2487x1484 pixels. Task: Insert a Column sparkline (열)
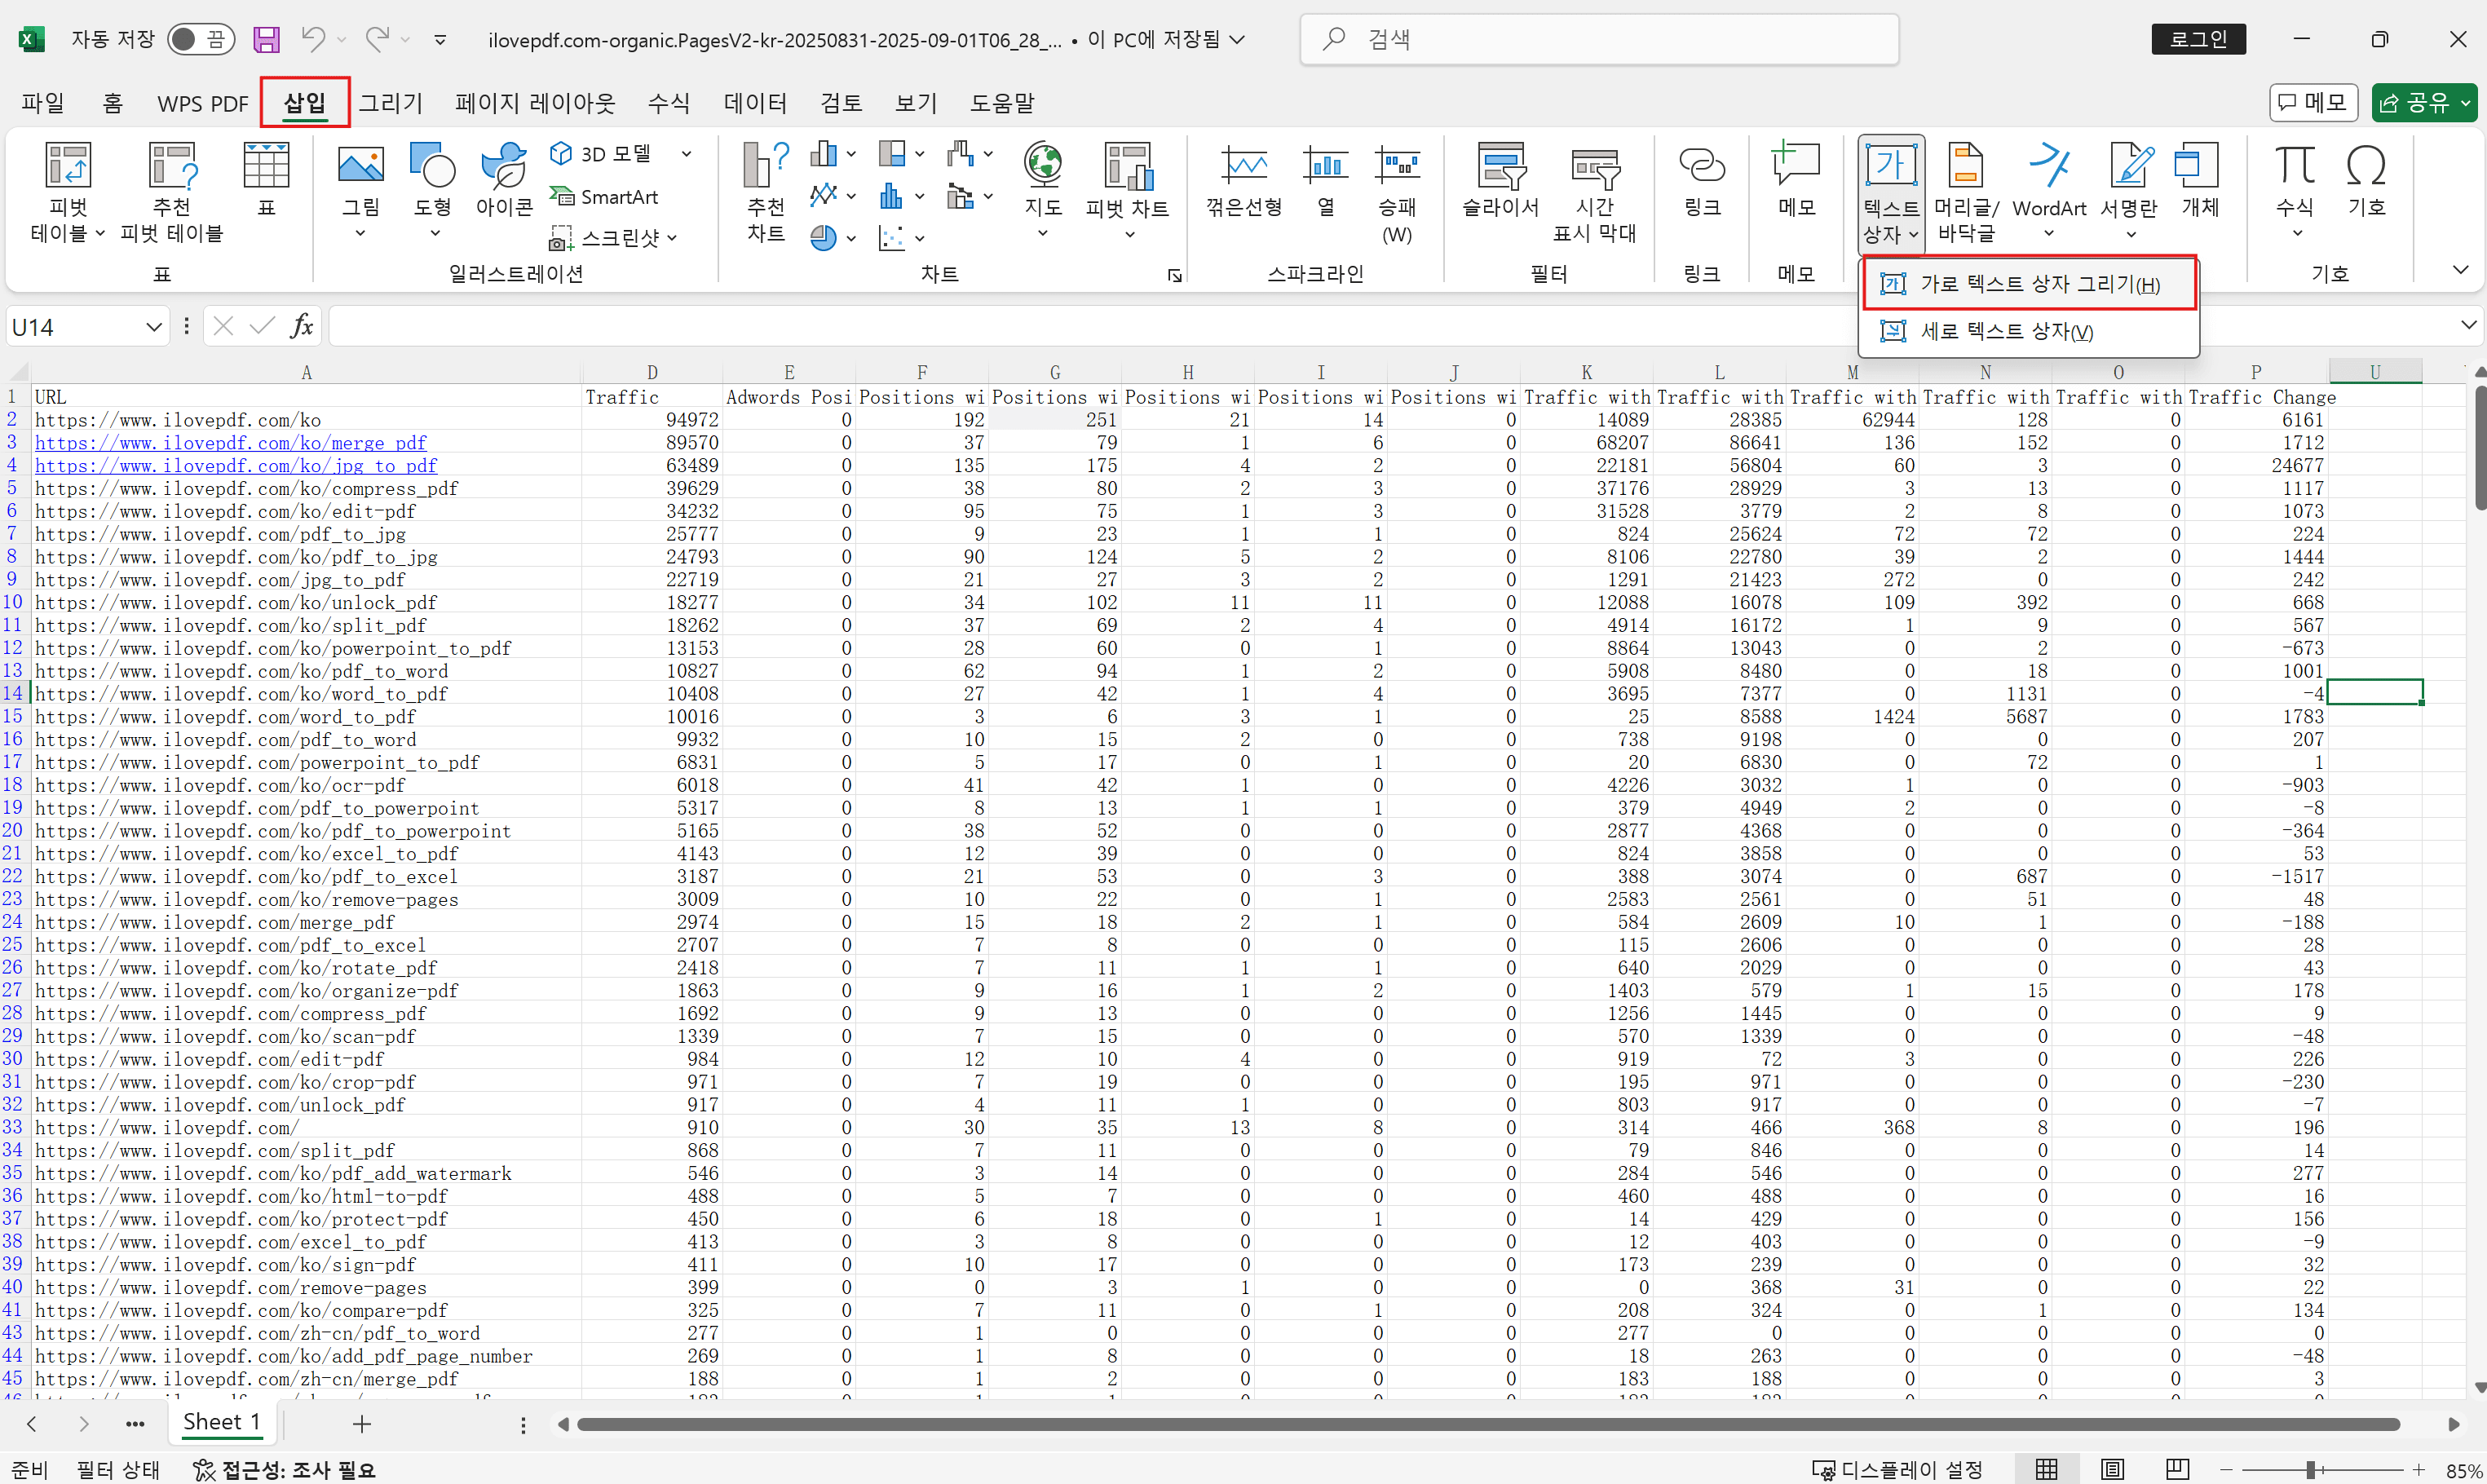click(x=1326, y=180)
